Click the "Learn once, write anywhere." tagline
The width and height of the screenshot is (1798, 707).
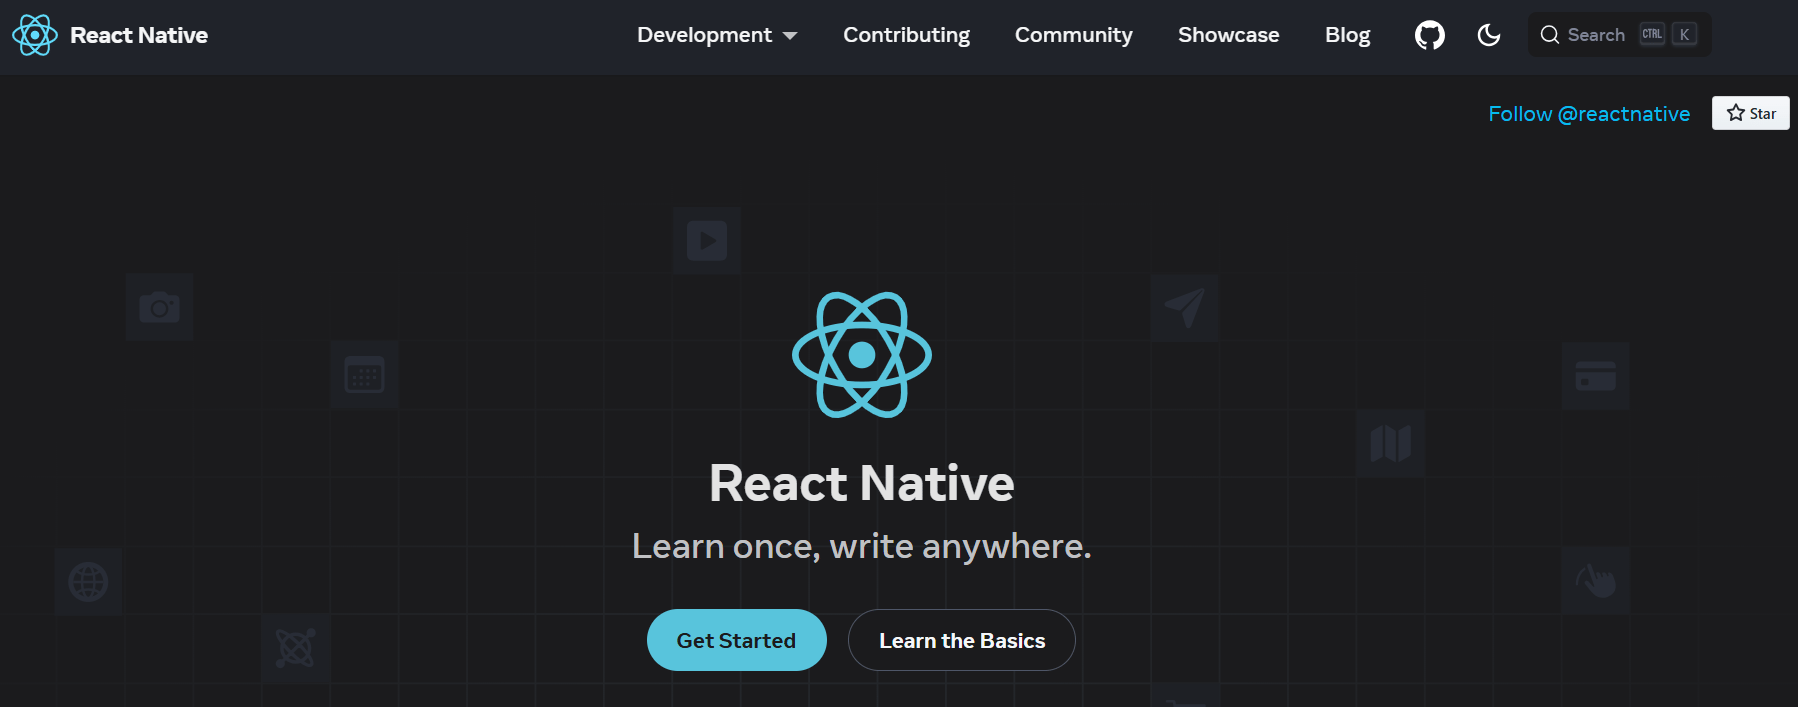[x=862, y=546]
